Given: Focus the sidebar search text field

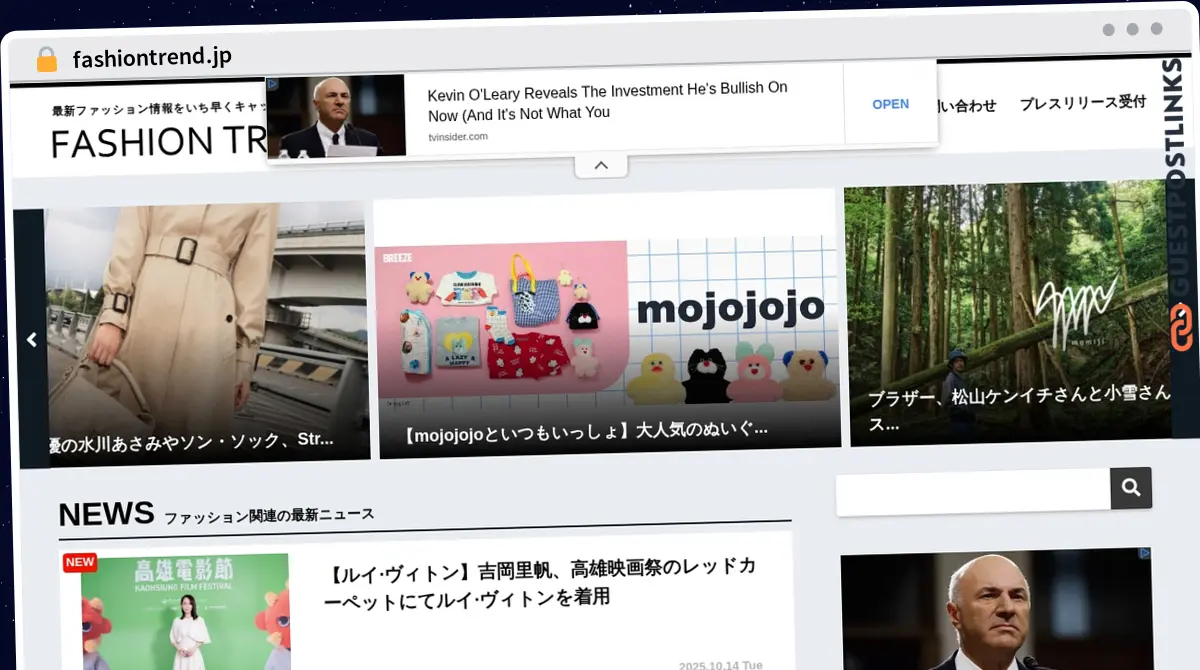Looking at the screenshot, I should [972, 492].
